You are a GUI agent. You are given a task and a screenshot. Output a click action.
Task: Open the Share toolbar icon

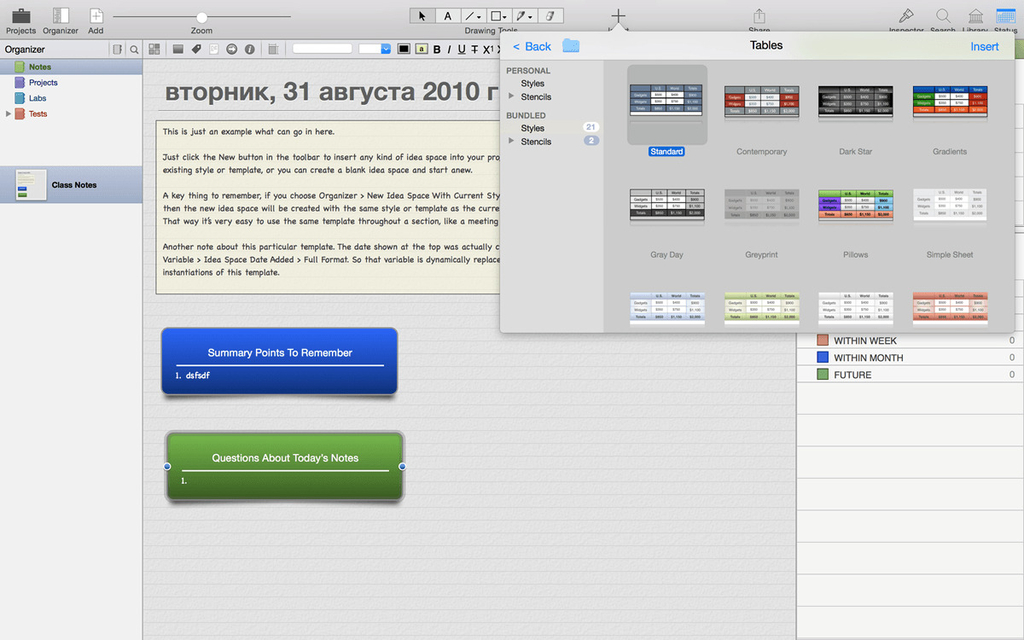(x=759, y=16)
